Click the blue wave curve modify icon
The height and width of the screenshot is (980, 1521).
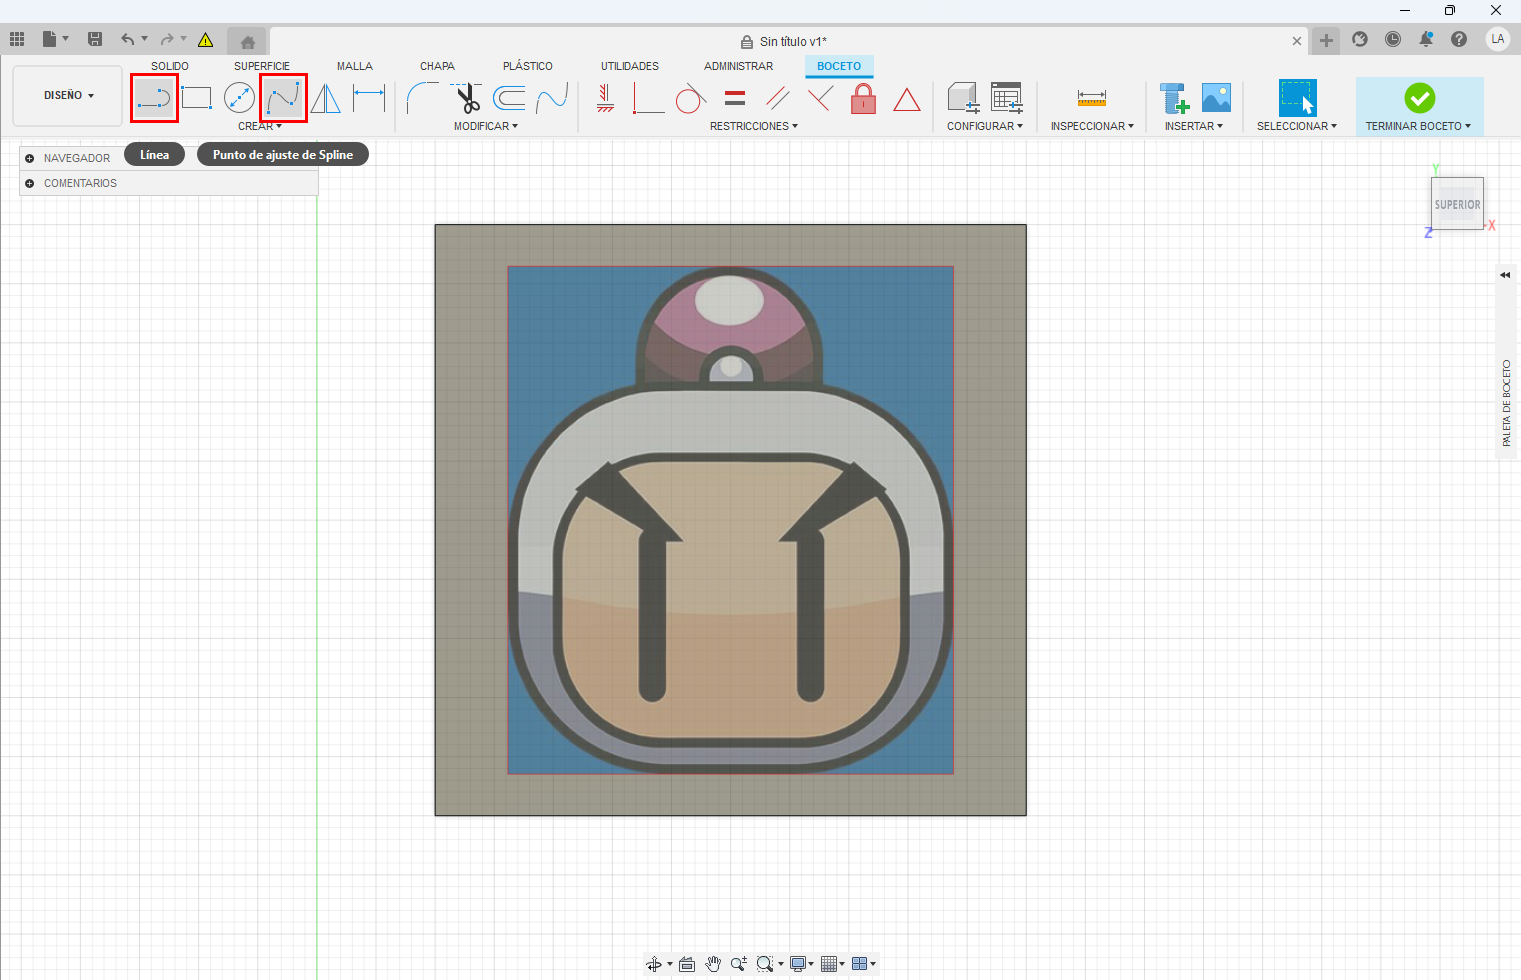point(552,98)
